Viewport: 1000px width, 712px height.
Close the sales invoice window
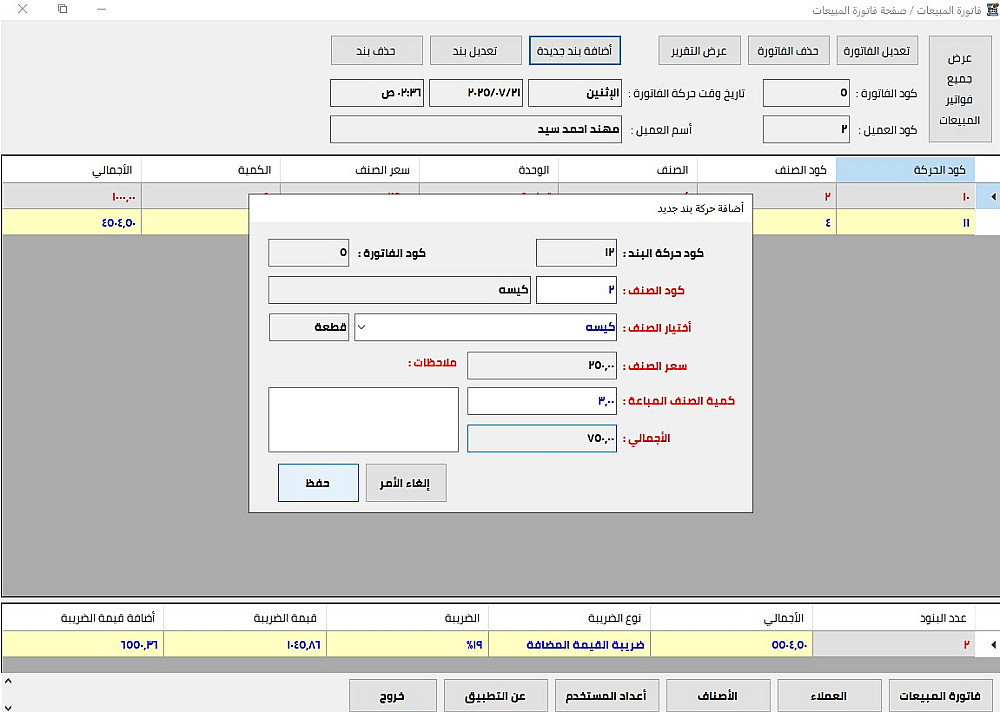click(22, 9)
